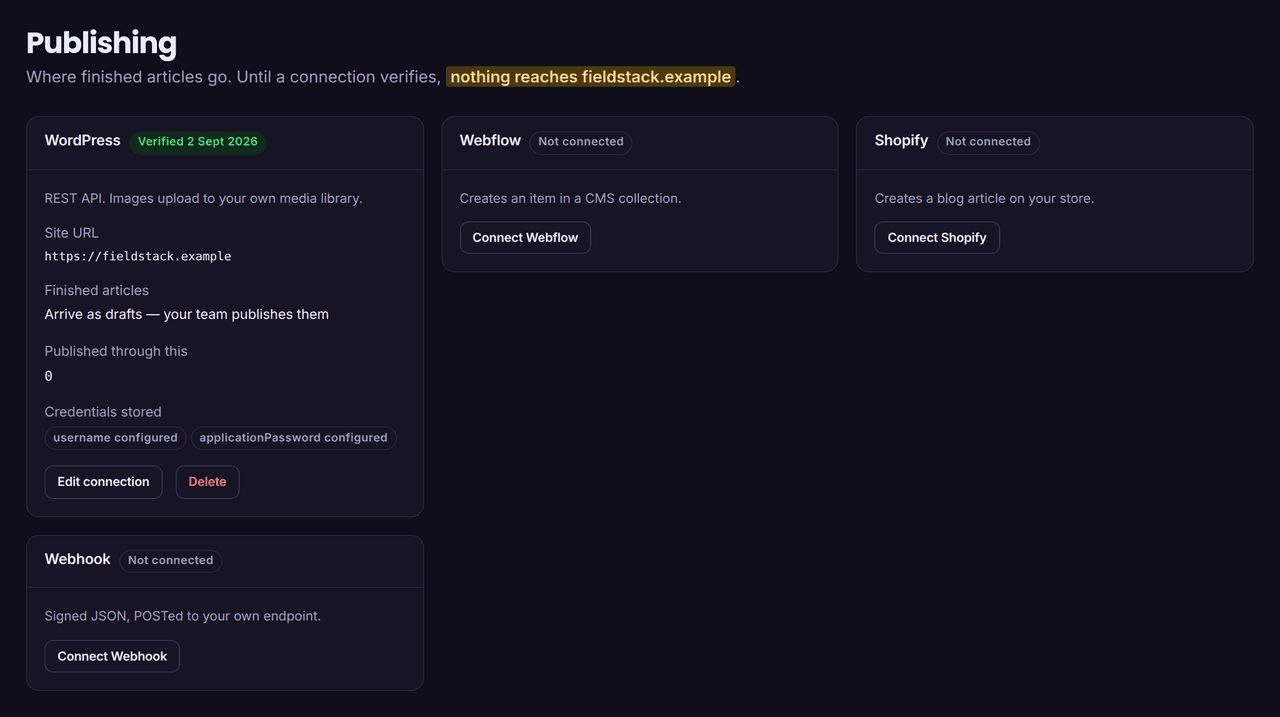Click the Edit connection button
This screenshot has width=1280, height=717.
(103, 482)
